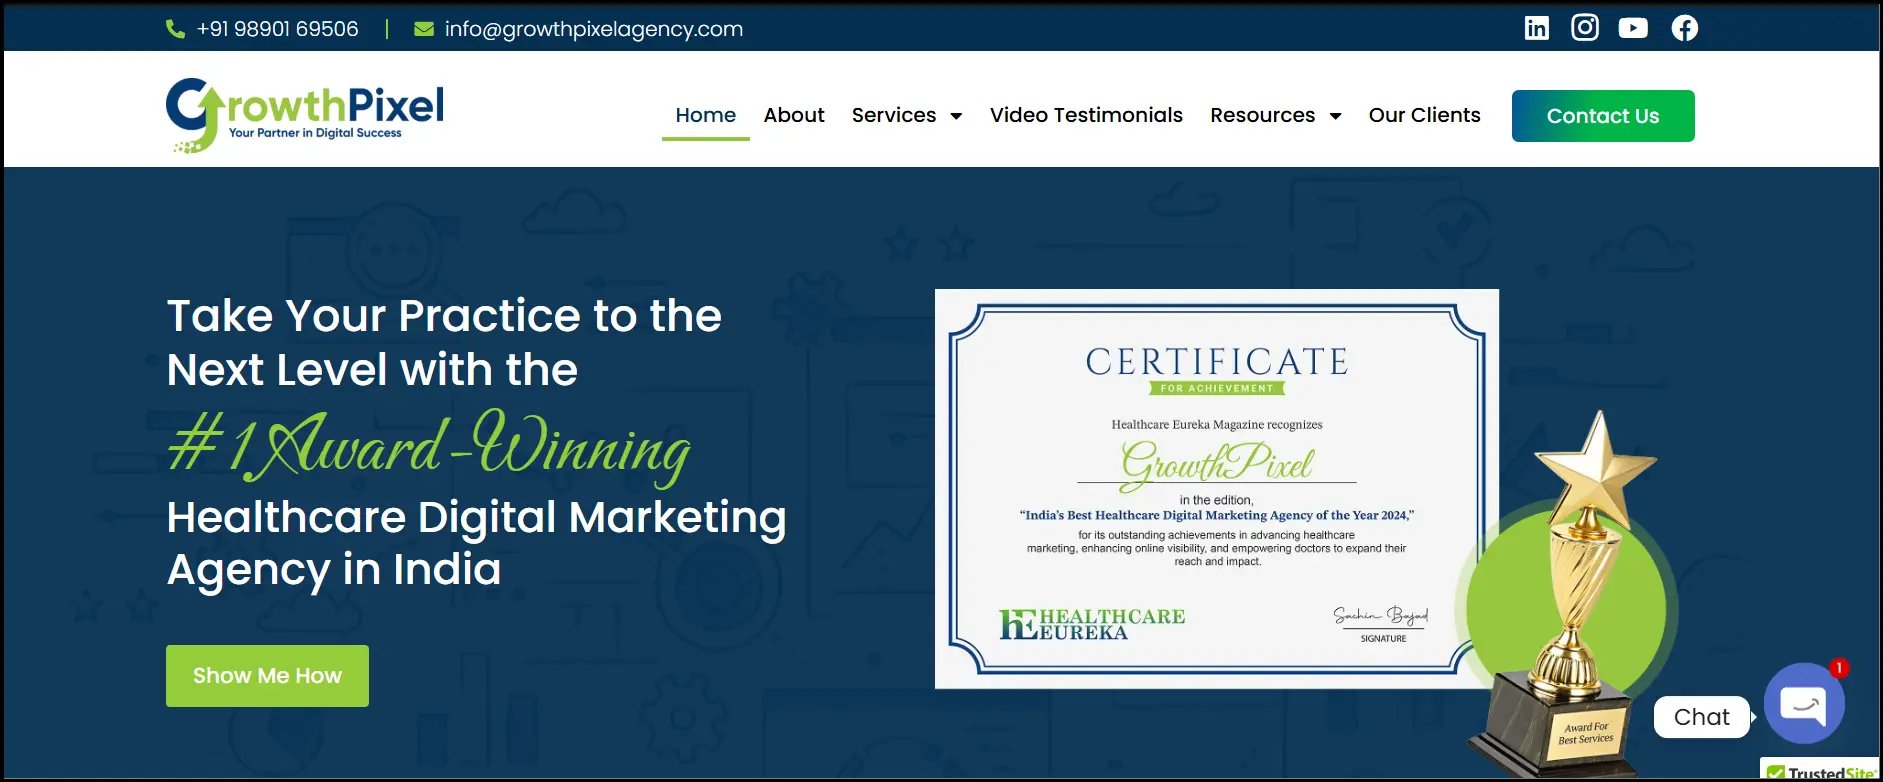Screen dimensions: 1883x782
Task: Open the Facebook social icon
Action: click(1685, 28)
